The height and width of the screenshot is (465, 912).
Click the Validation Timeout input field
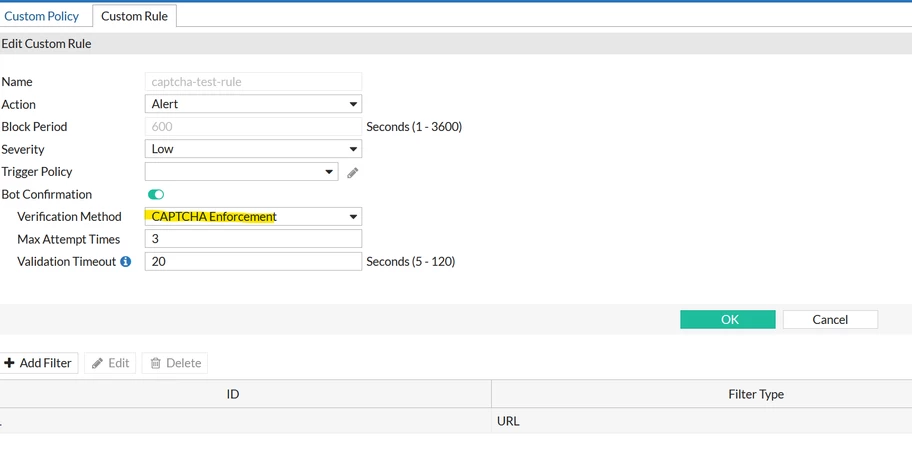253,261
